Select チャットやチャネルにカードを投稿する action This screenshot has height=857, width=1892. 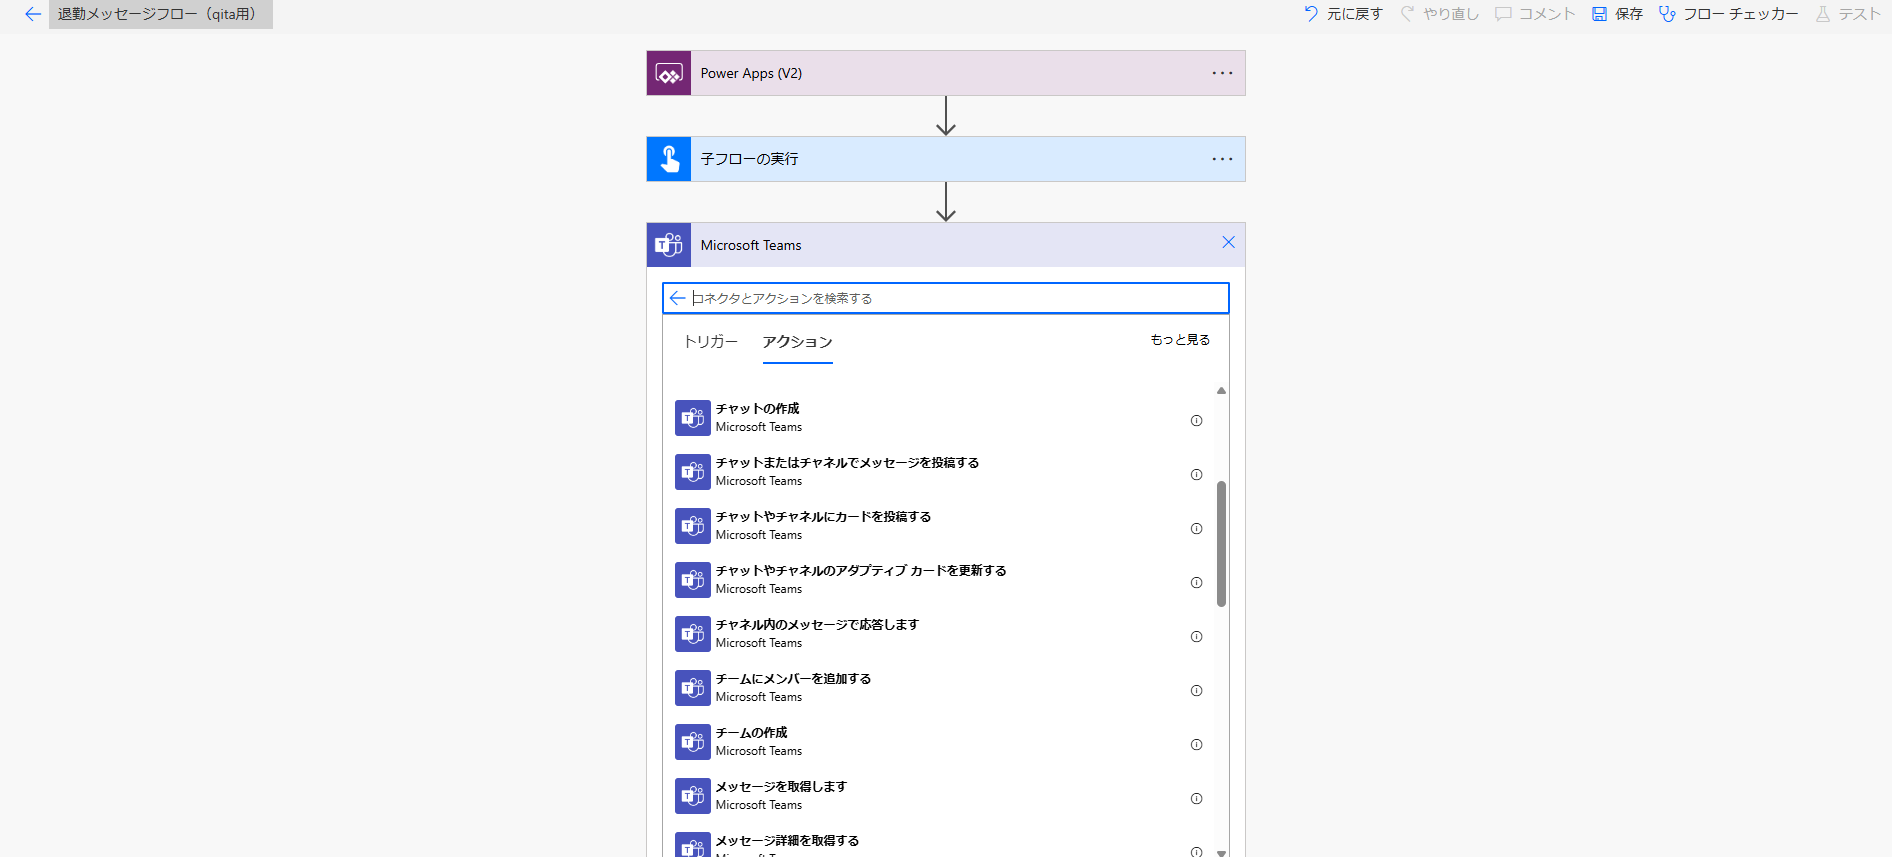(x=938, y=526)
